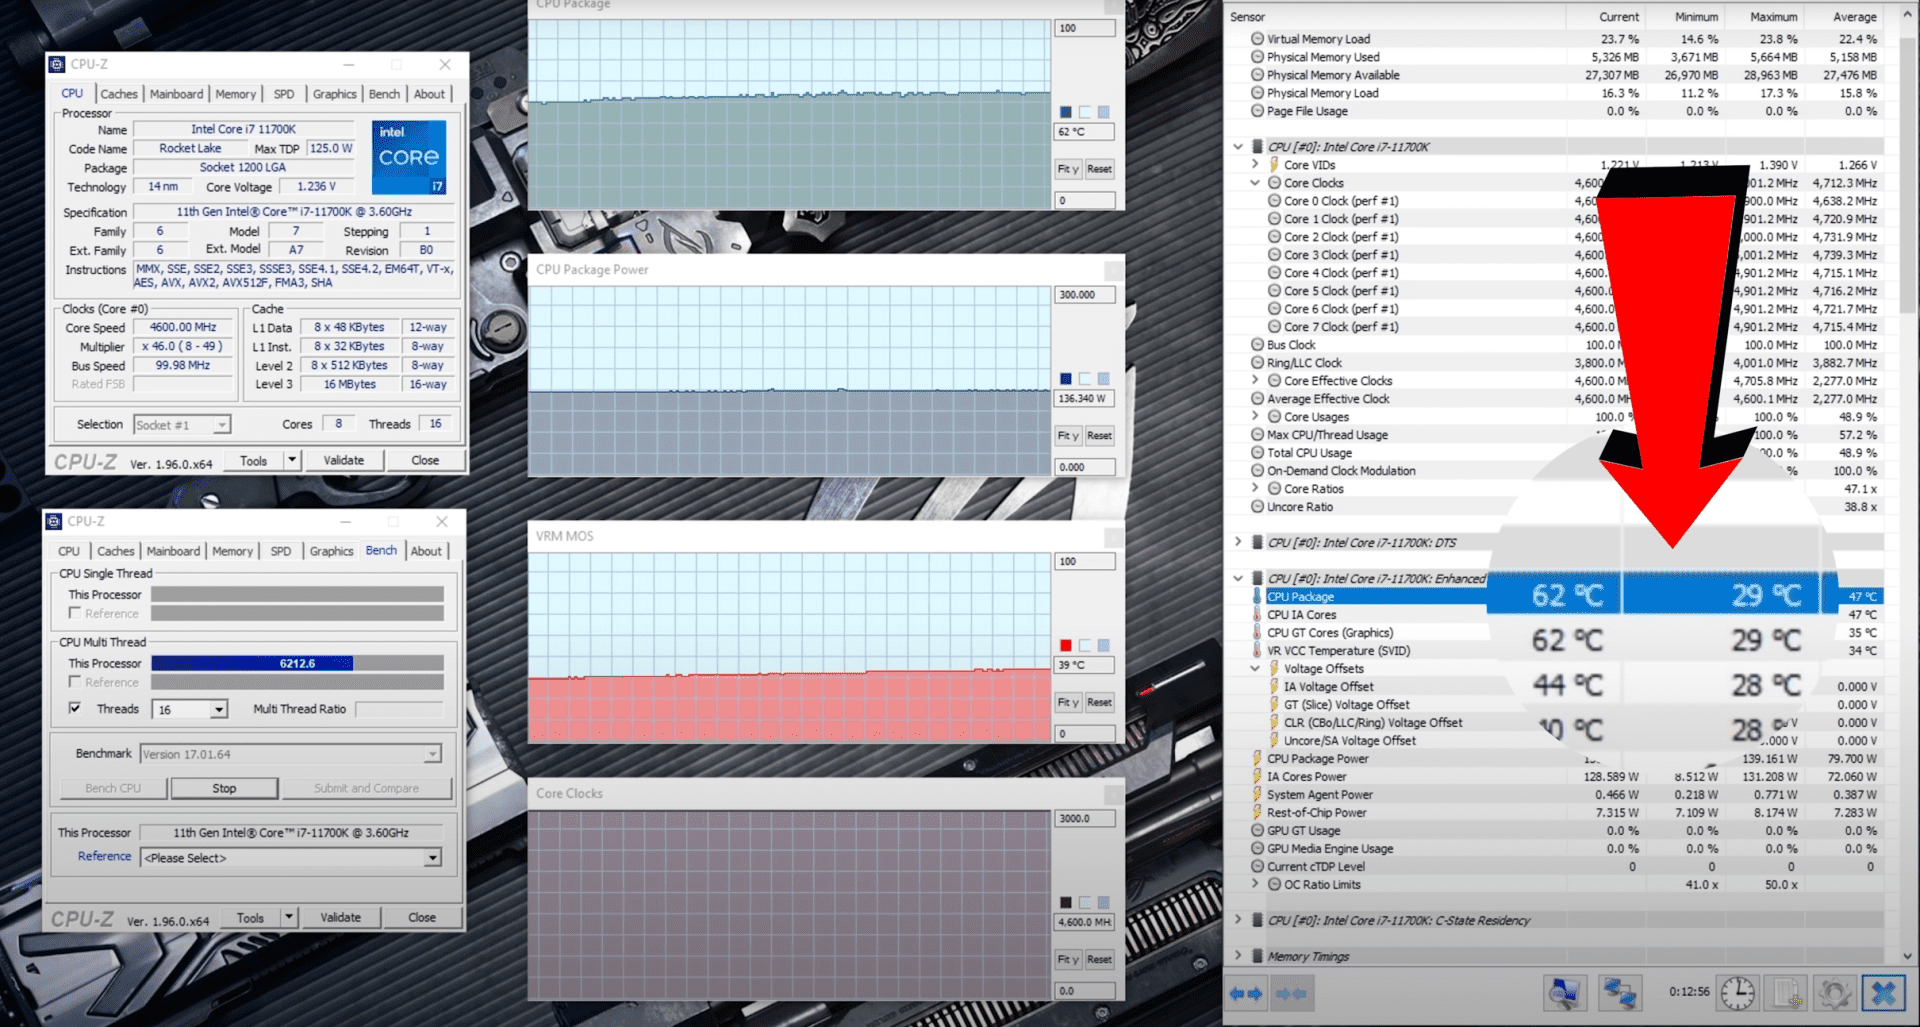1920x1027 pixels.
Task: Click the remote network monitors icon
Action: click(x=1619, y=993)
